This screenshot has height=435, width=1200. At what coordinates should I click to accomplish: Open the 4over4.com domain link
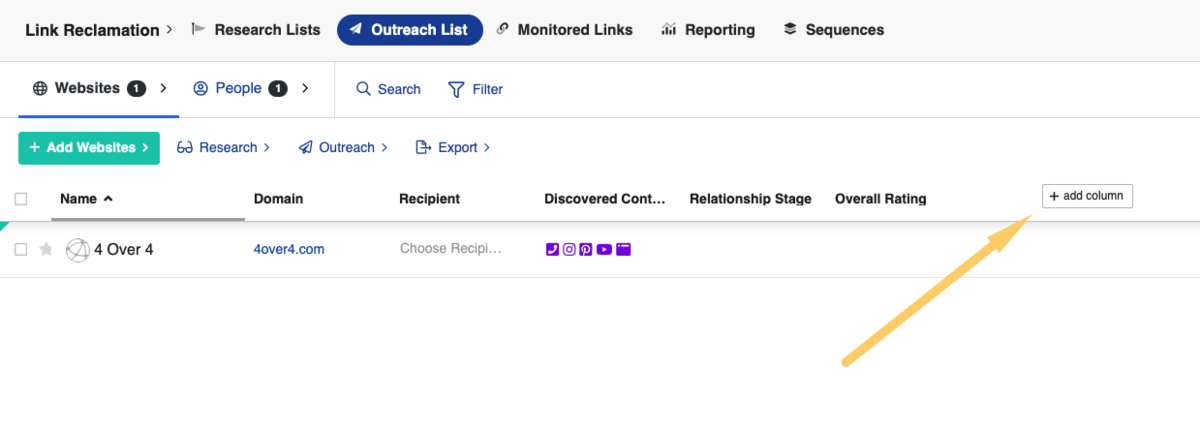(289, 250)
